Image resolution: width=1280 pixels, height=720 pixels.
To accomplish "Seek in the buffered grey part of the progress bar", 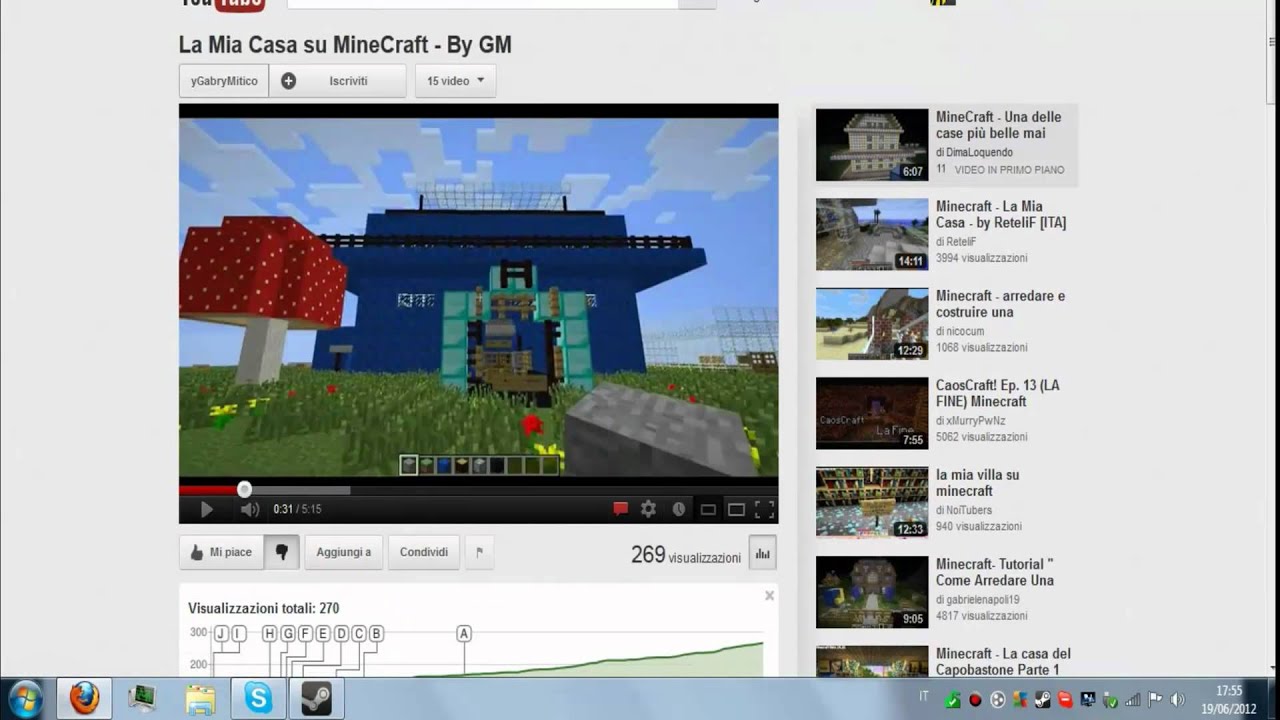I will point(300,490).
